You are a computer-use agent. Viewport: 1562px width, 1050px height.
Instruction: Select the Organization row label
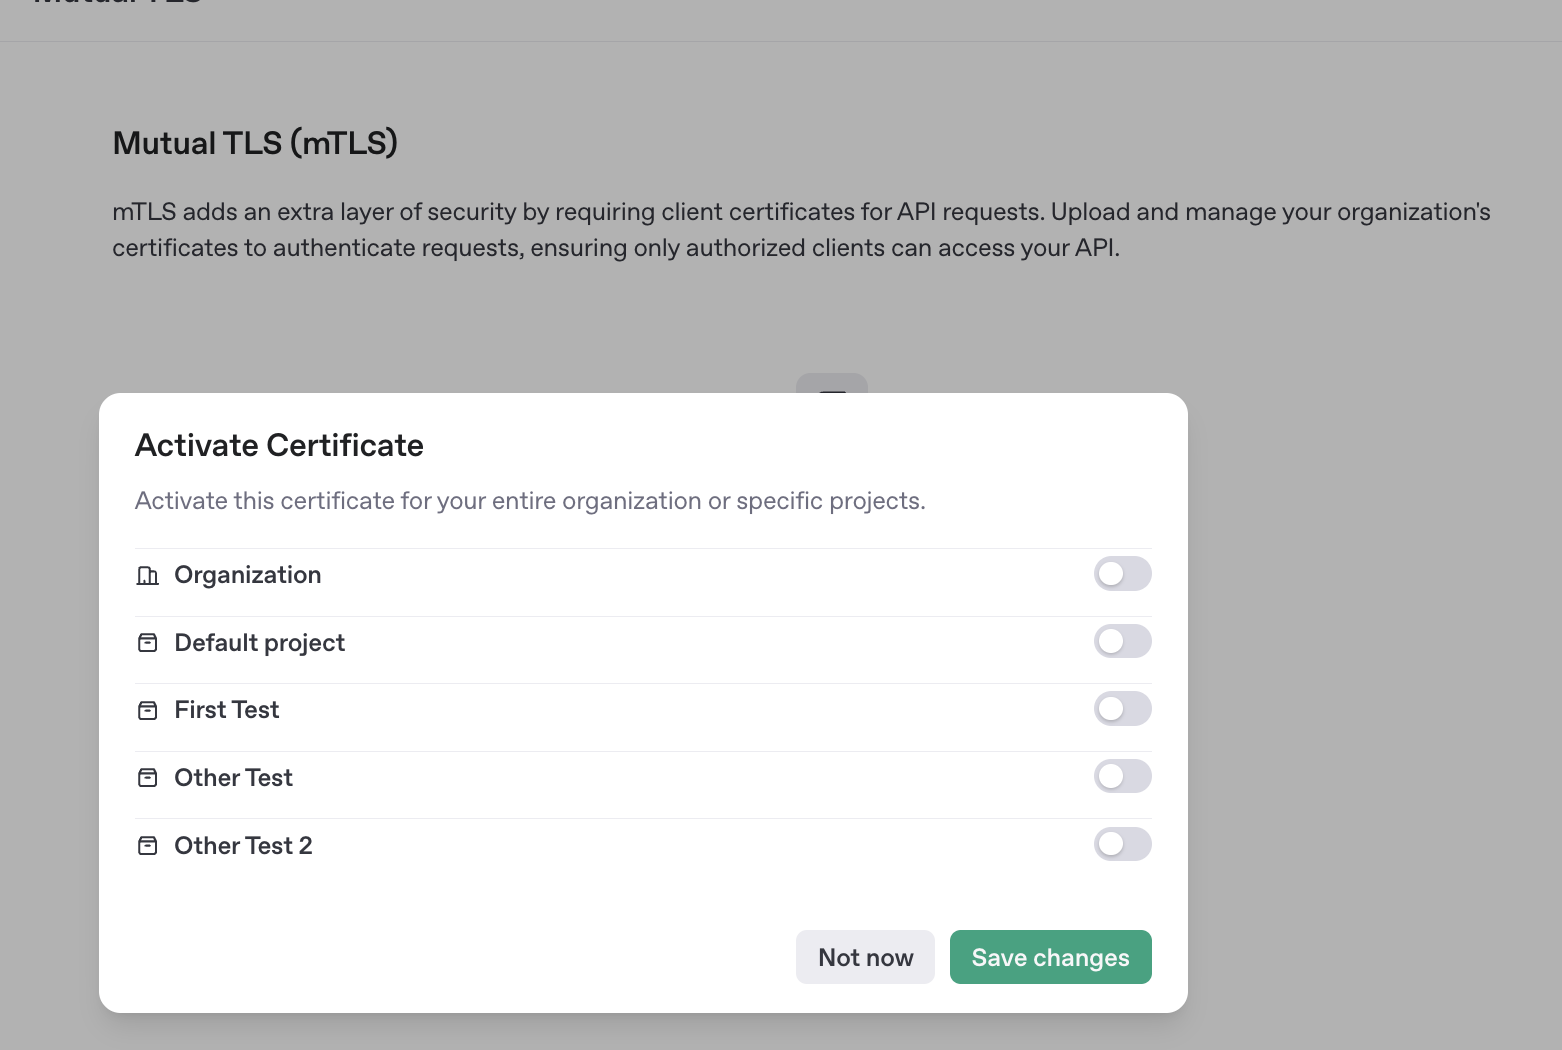[x=248, y=575]
